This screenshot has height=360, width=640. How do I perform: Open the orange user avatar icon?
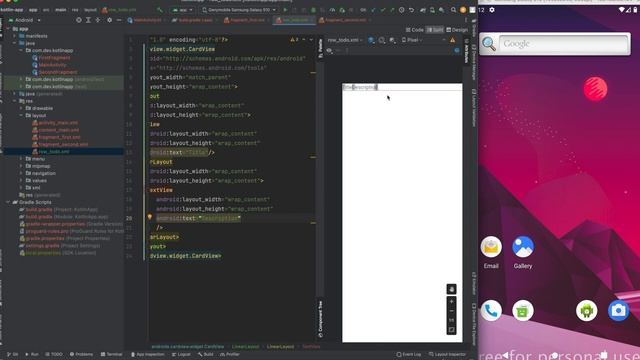coord(463,10)
